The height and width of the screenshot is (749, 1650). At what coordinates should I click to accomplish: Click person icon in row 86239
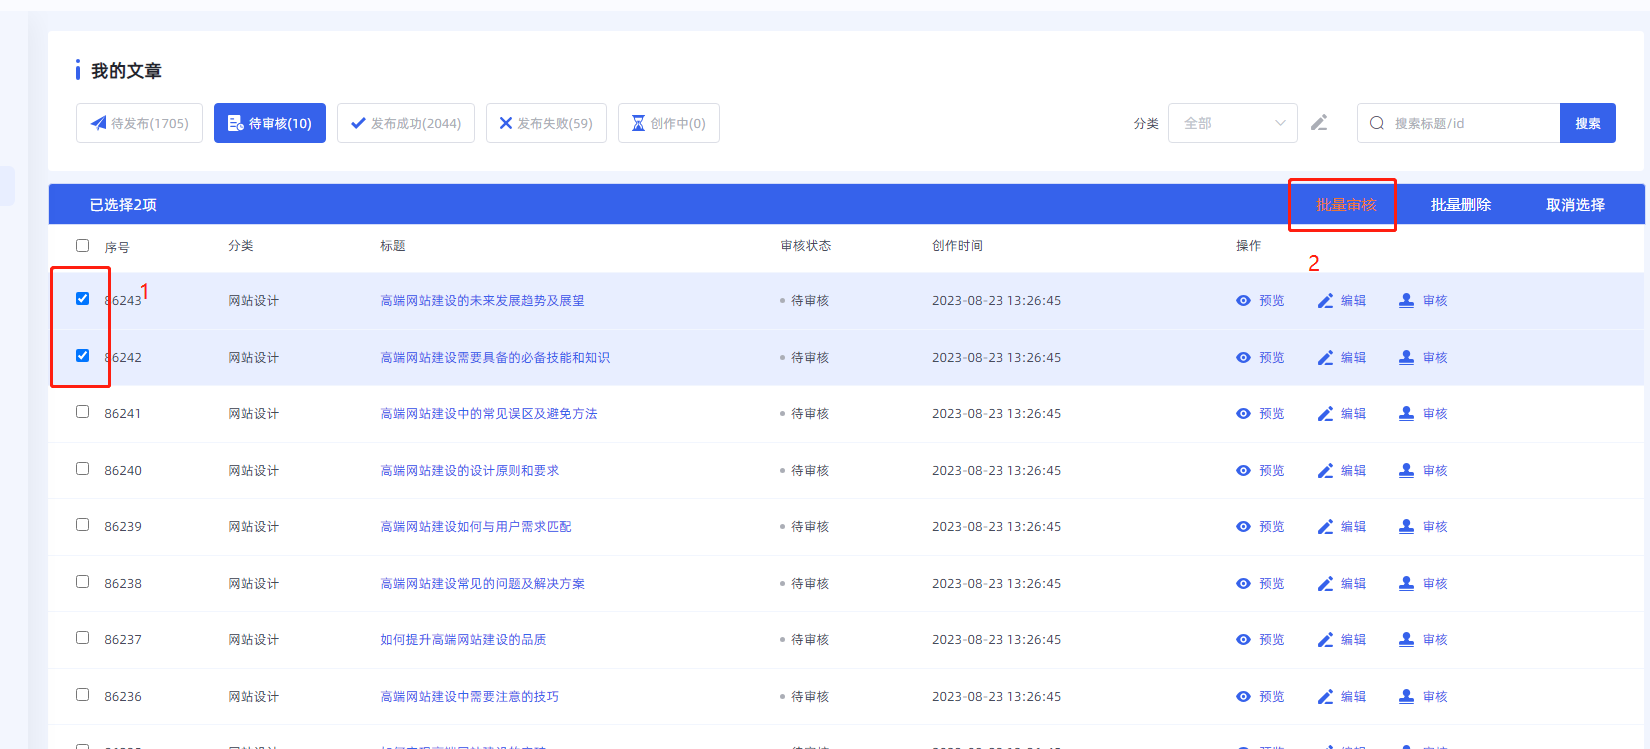pyautogui.click(x=1406, y=527)
